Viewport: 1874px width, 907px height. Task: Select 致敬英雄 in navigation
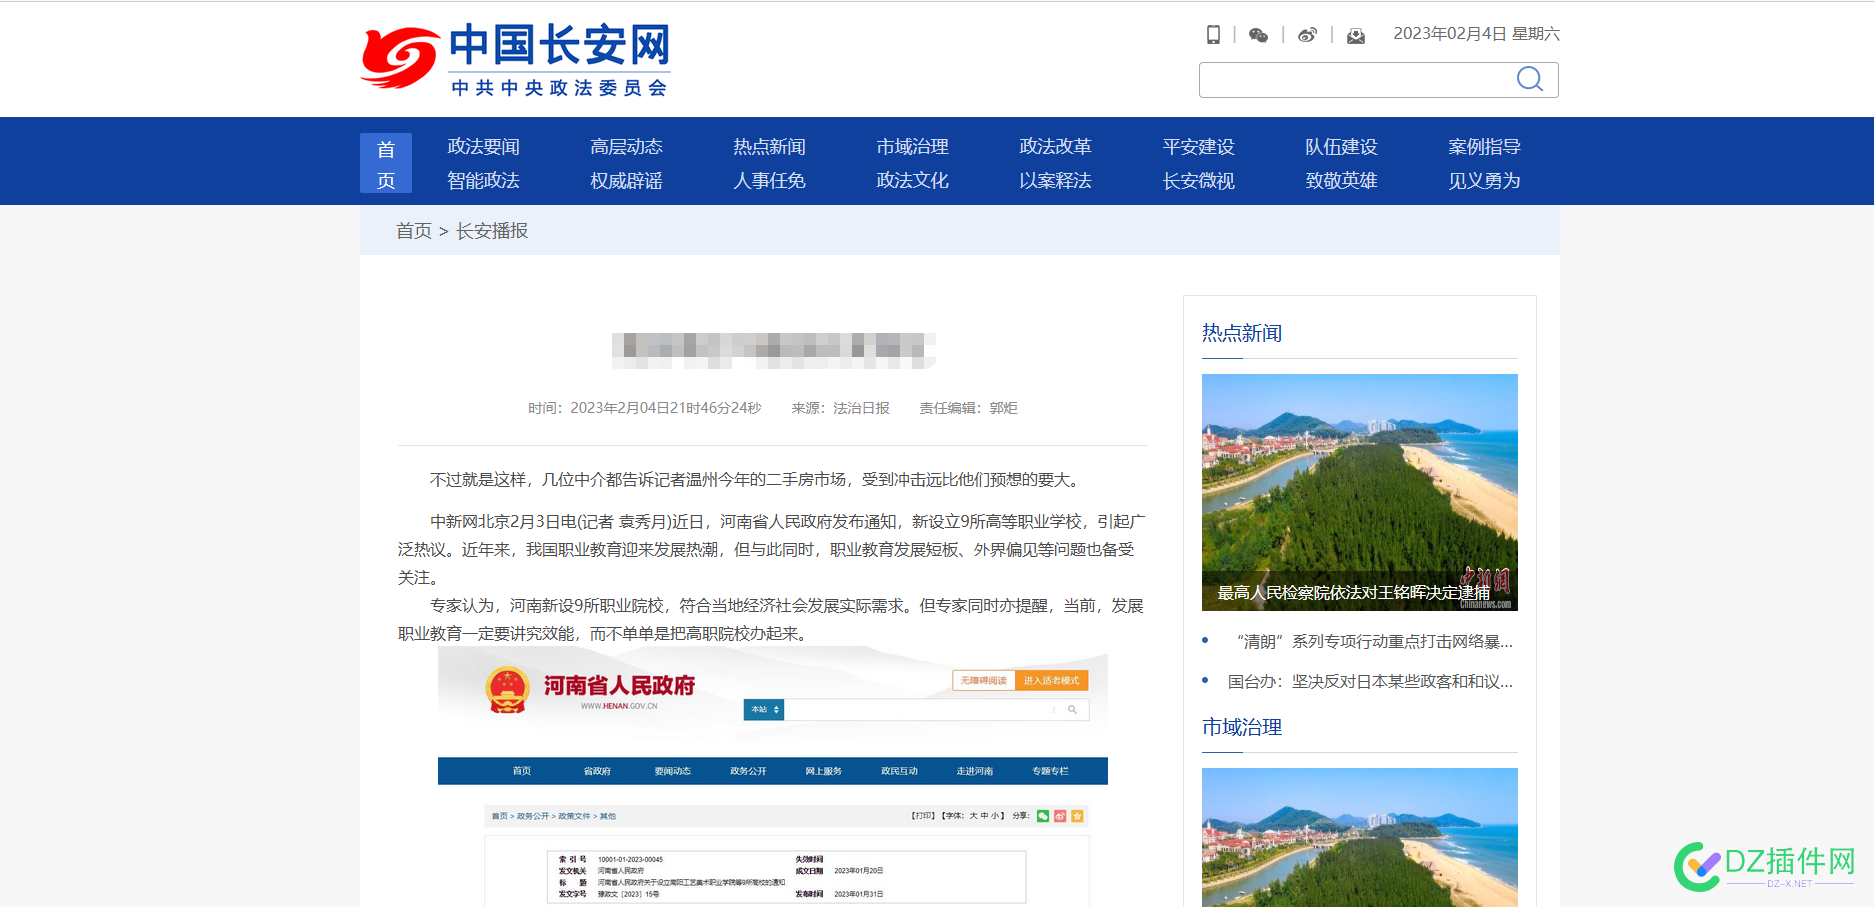tap(1342, 181)
